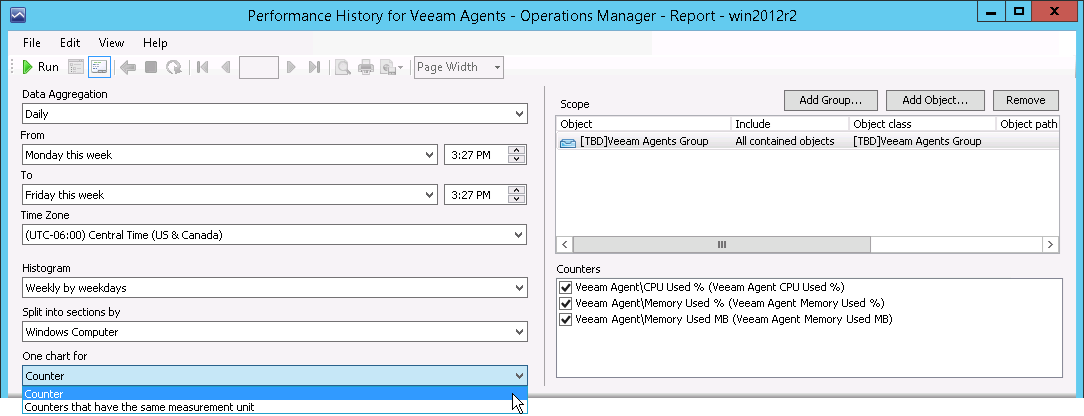Jump to the first page icon
The image size is (1084, 416).
point(203,67)
